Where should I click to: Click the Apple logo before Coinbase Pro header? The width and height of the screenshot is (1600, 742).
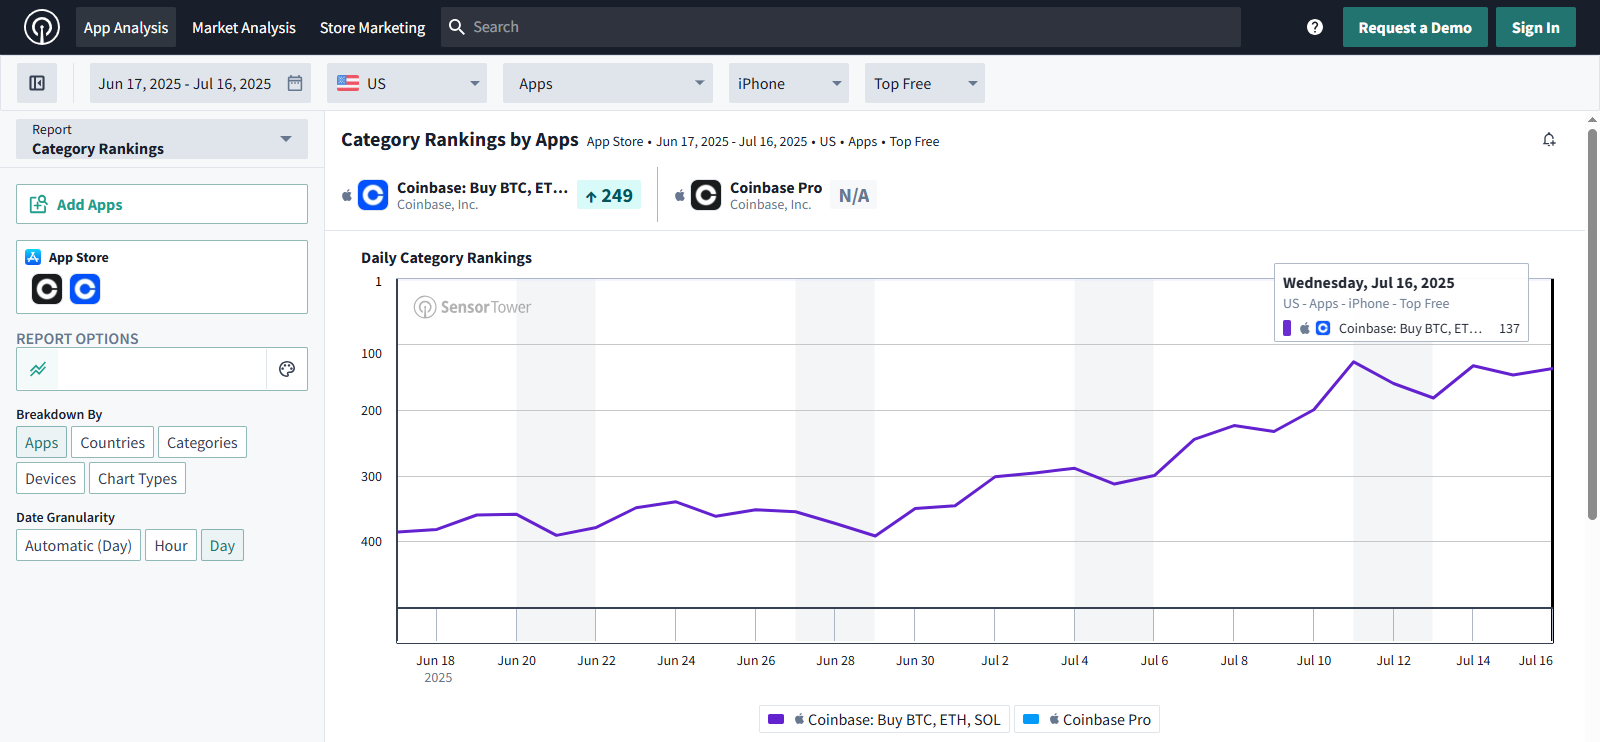[x=680, y=195]
